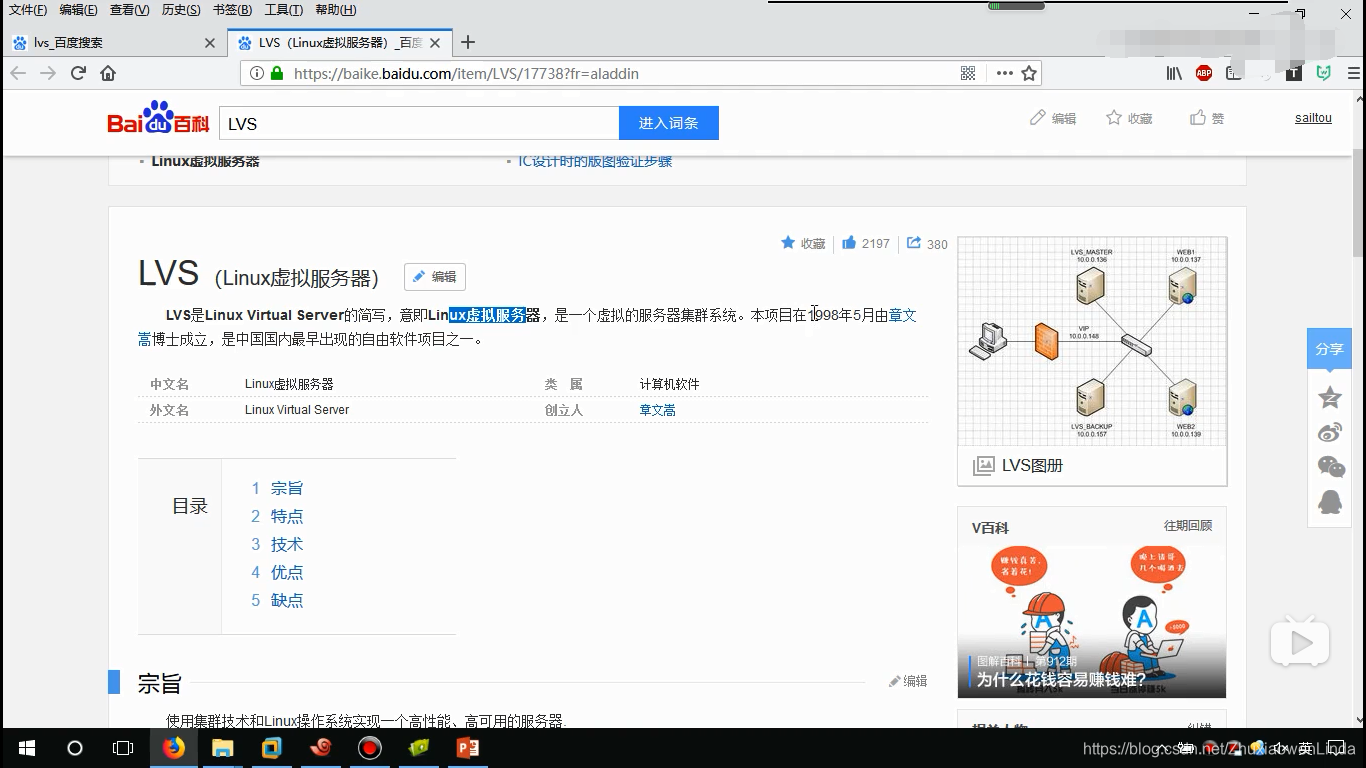Click 收藏 star above the article
Screen dimensions: 1366x768
[x=804, y=243]
